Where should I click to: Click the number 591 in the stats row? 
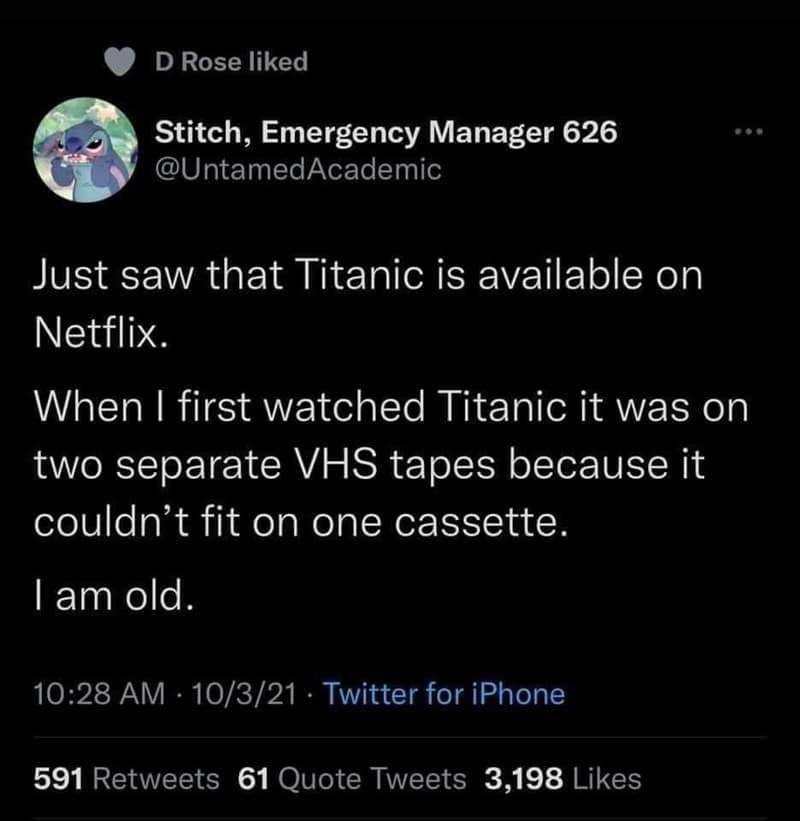pos(58,778)
